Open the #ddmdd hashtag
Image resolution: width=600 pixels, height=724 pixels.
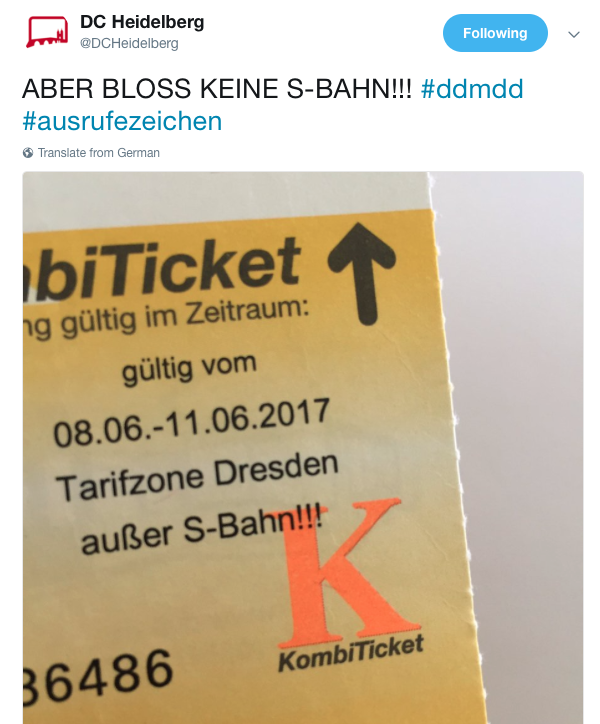click(x=472, y=89)
